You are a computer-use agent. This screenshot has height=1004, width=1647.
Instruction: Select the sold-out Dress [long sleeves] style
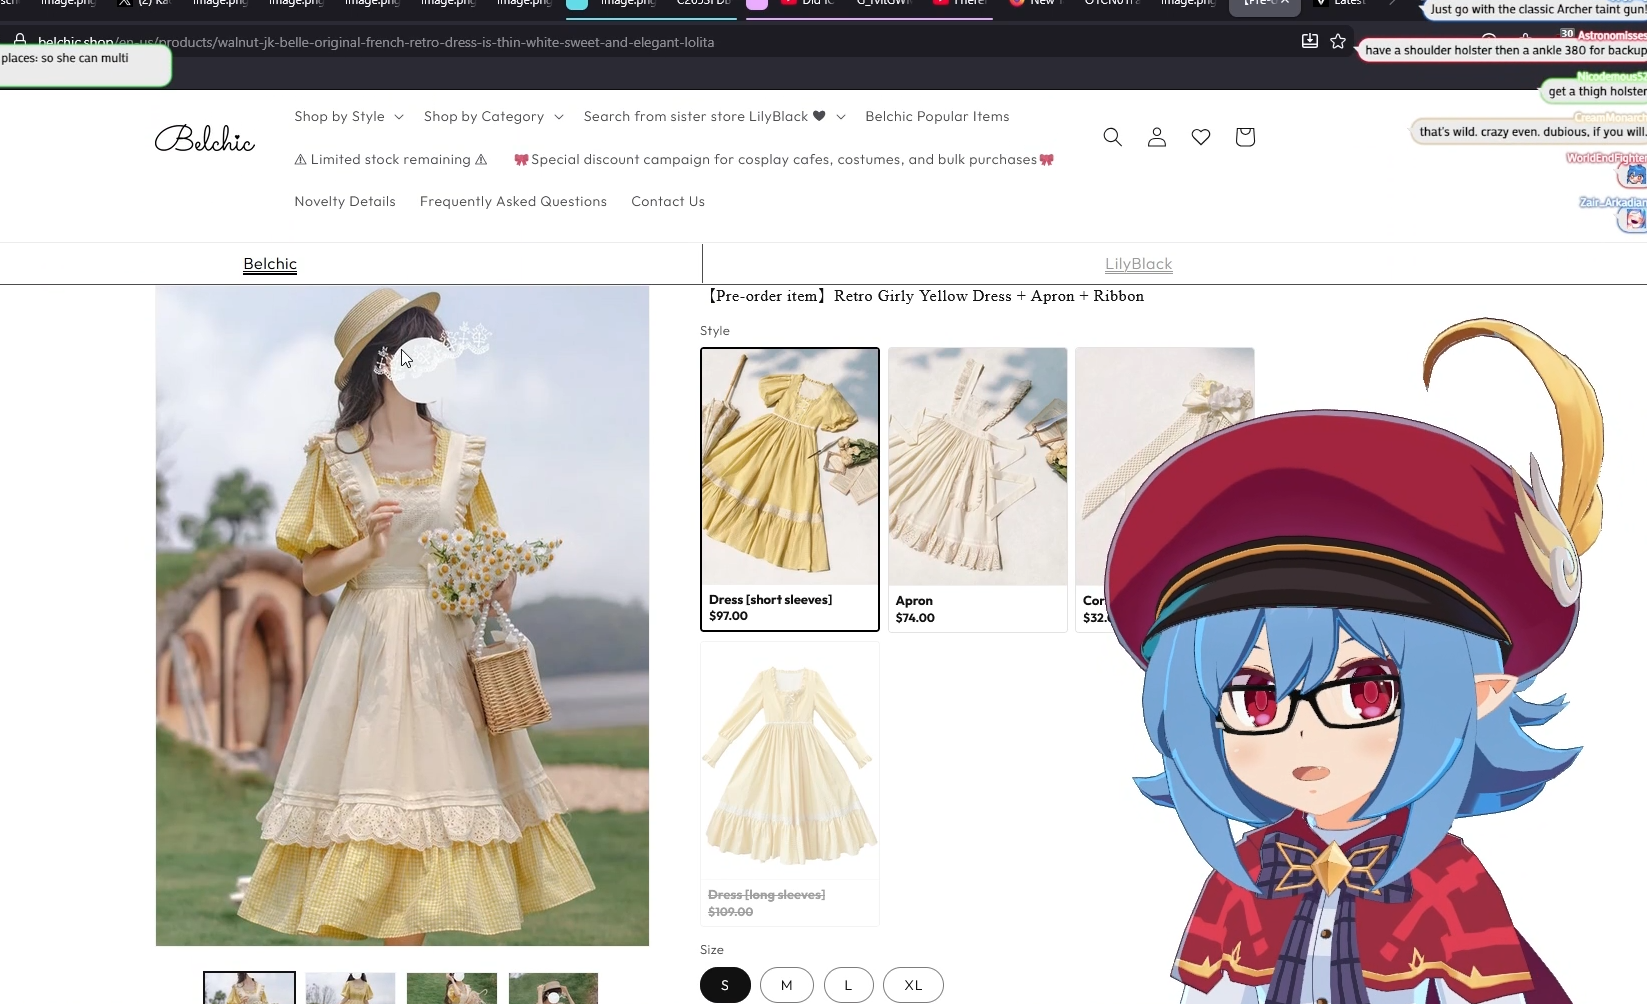pyautogui.click(x=790, y=784)
